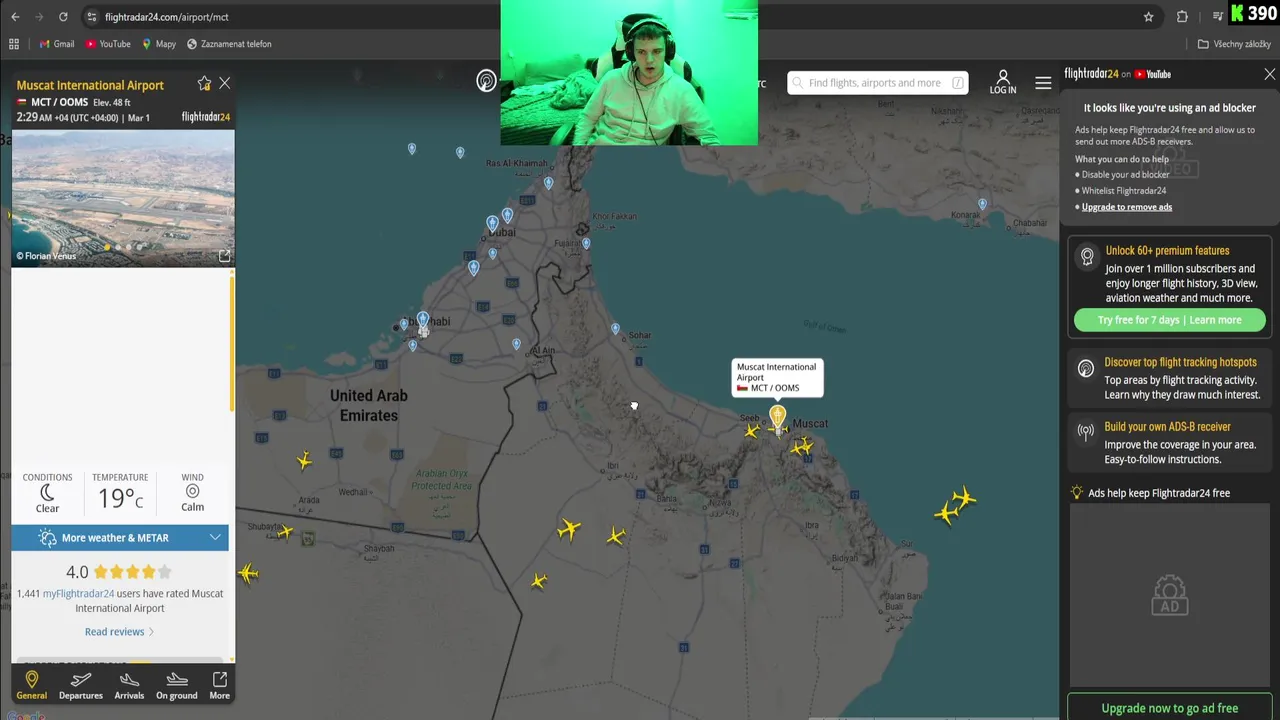
Task: Select the General tab
Action: 31,686
